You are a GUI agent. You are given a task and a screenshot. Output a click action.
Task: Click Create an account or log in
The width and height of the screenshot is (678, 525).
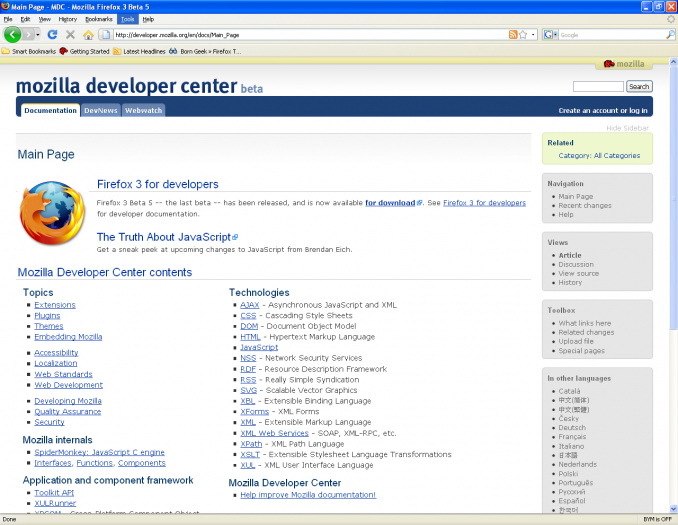[x=603, y=111]
